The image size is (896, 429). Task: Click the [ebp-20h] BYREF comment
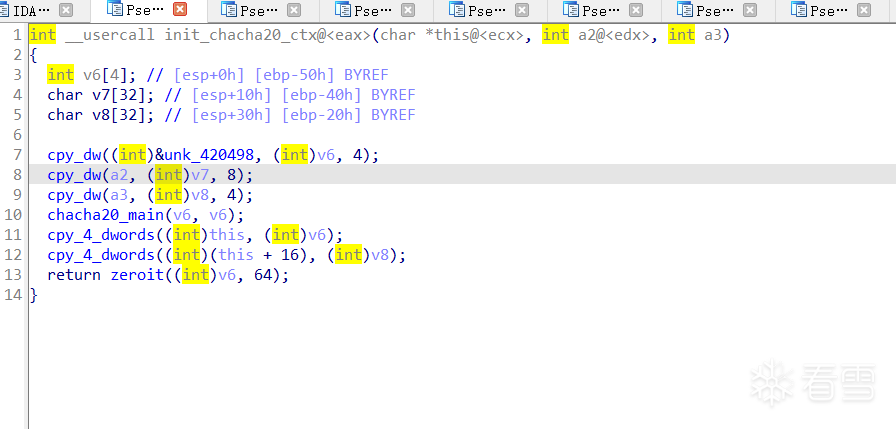pyautogui.click(x=349, y=115)
